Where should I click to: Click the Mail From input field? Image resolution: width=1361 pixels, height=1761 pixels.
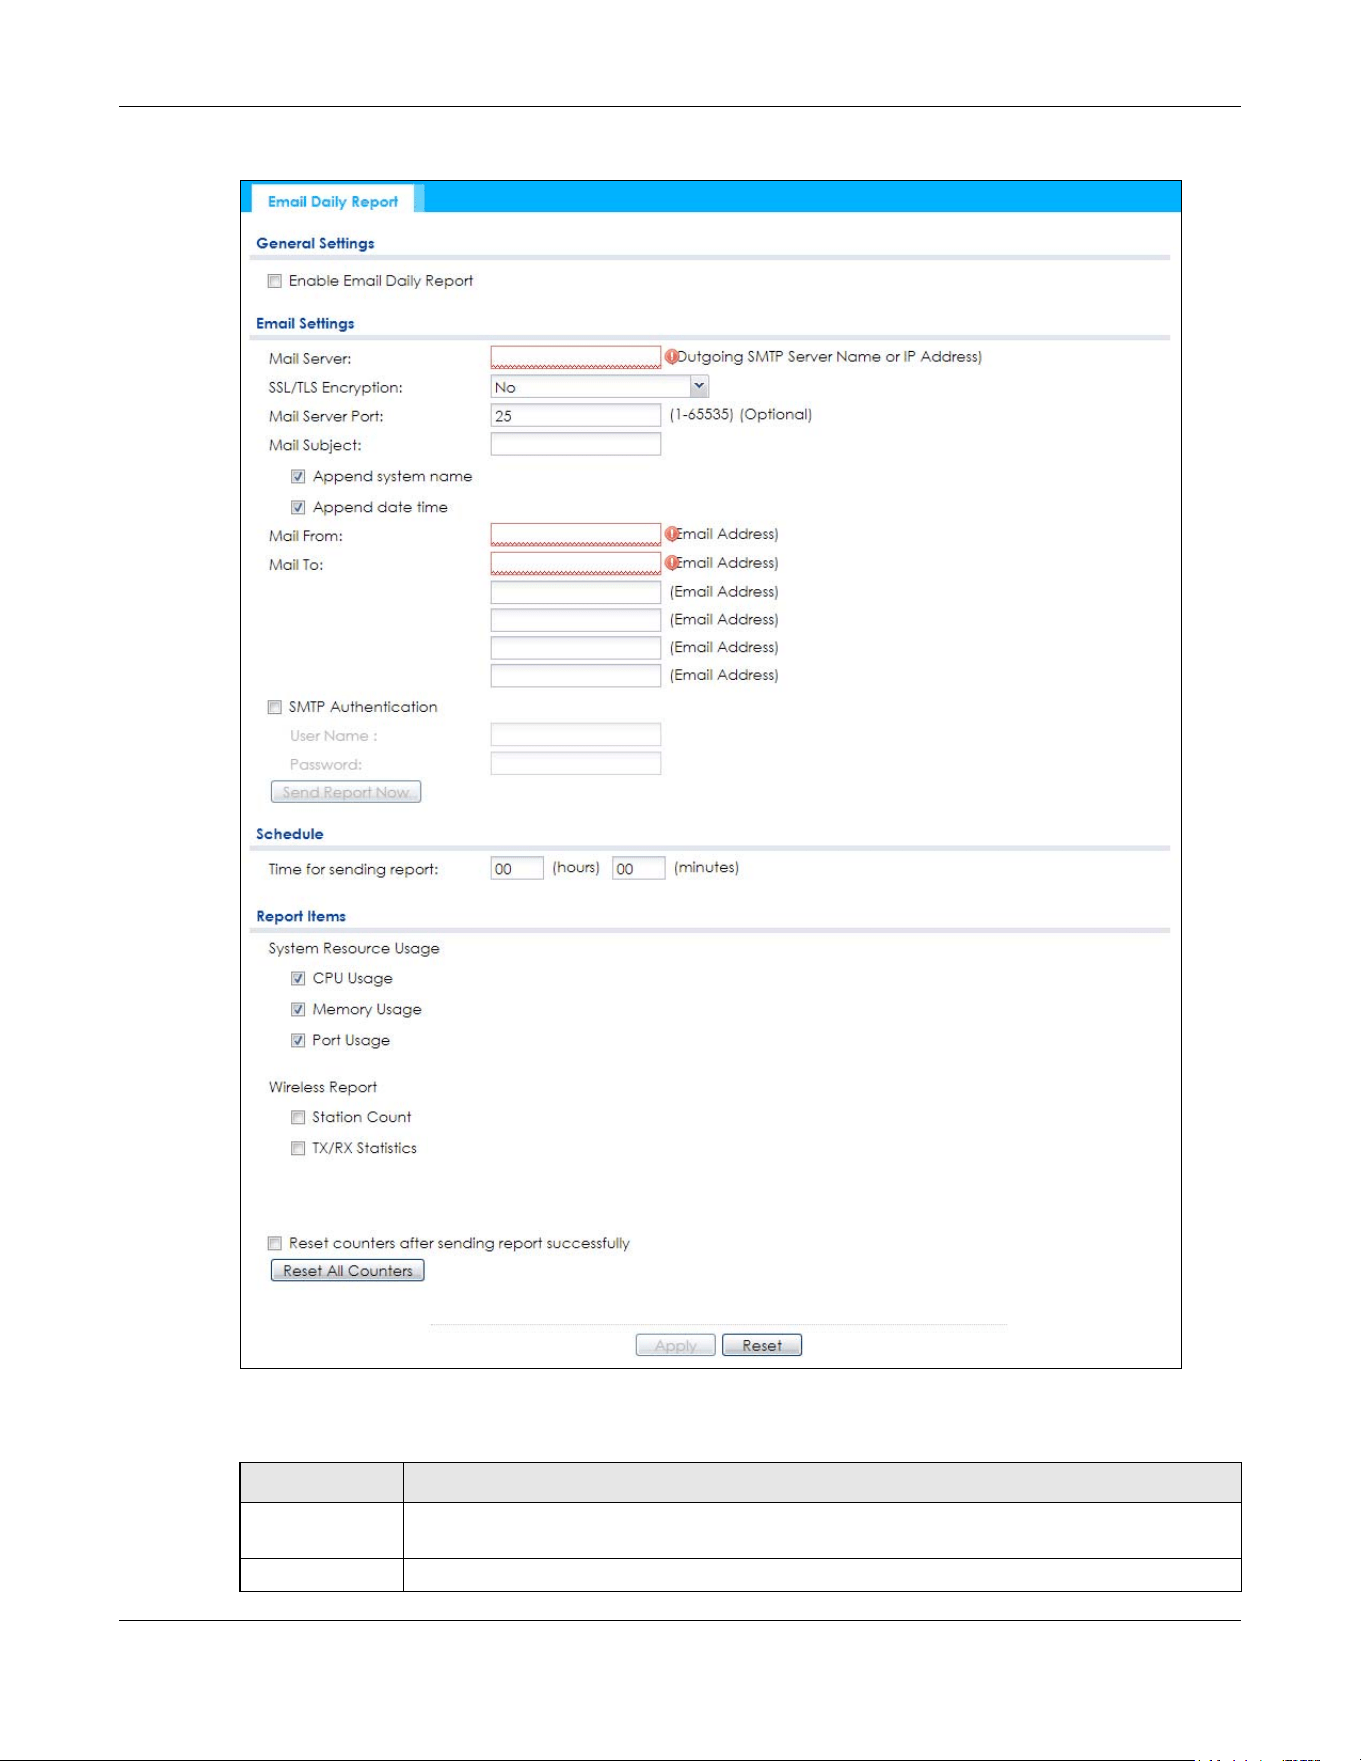tap(575, 535)
